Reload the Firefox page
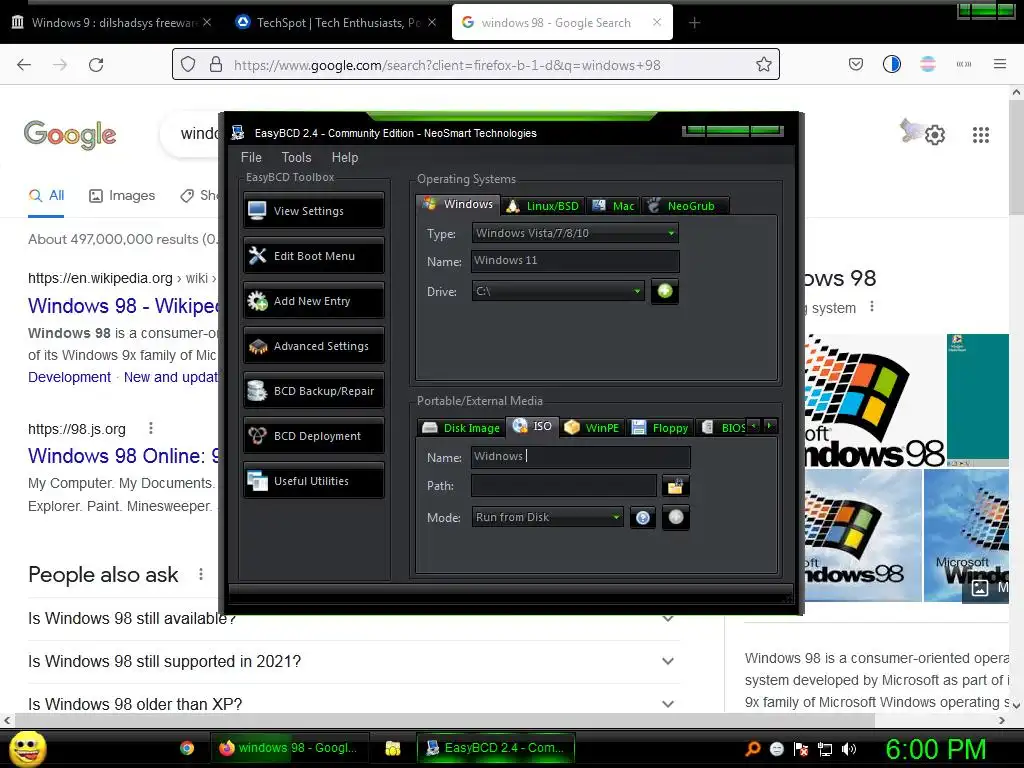Screen dimensions: 1024x768 pos(96,65)
